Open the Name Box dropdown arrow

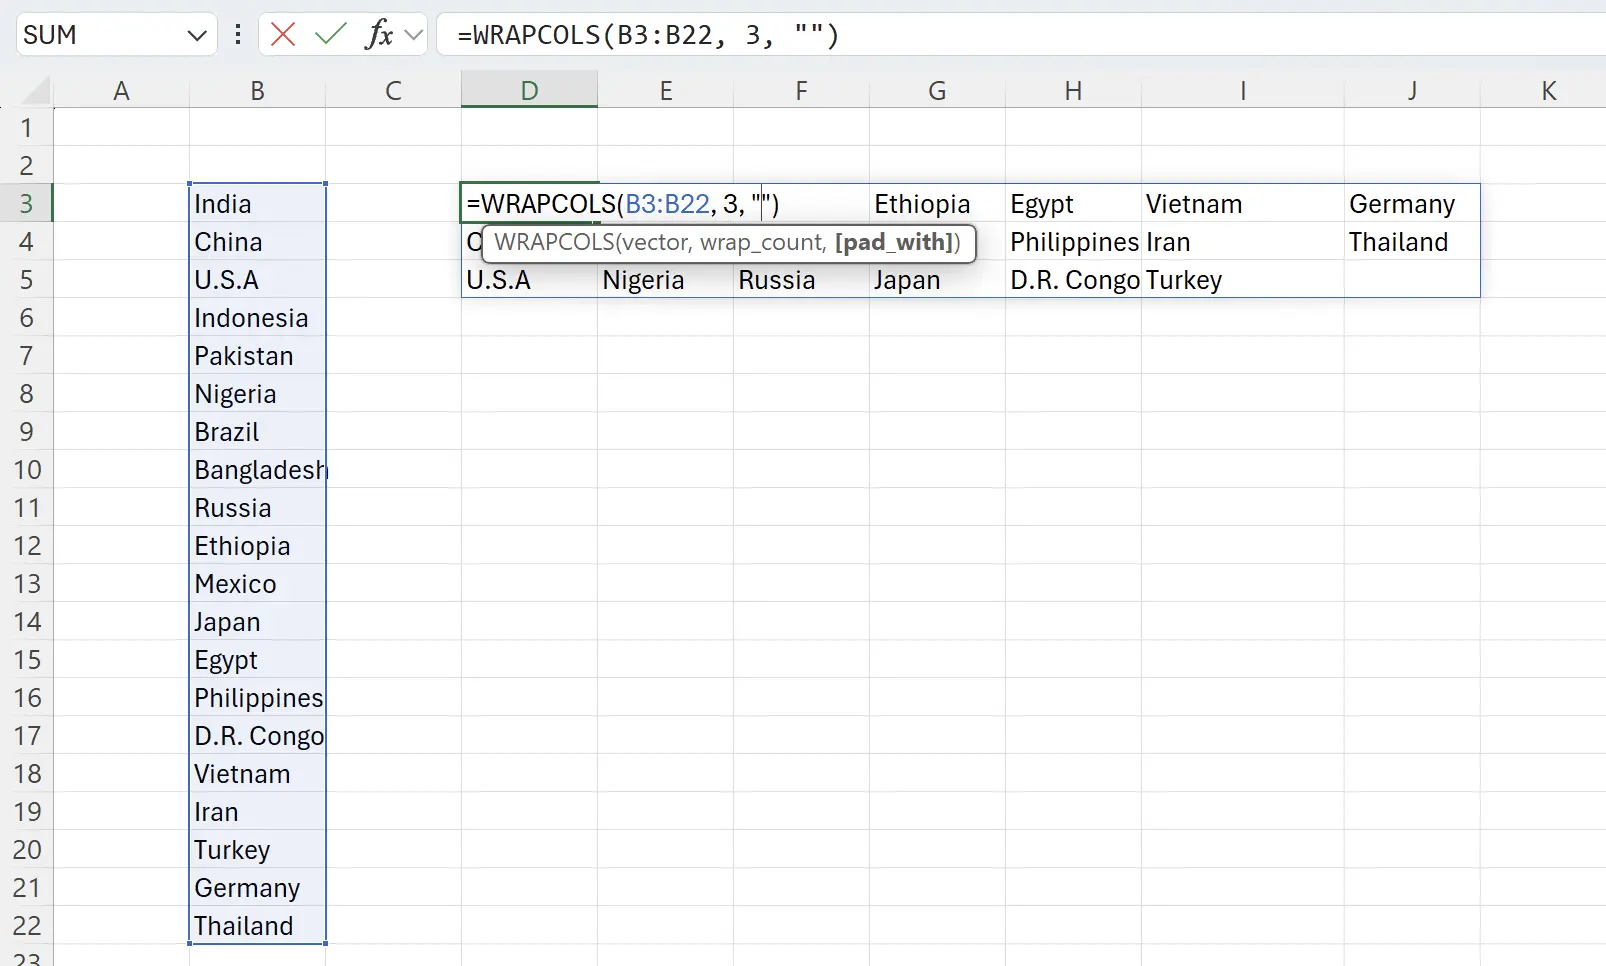pyautogui.click(x=196, y=34)
